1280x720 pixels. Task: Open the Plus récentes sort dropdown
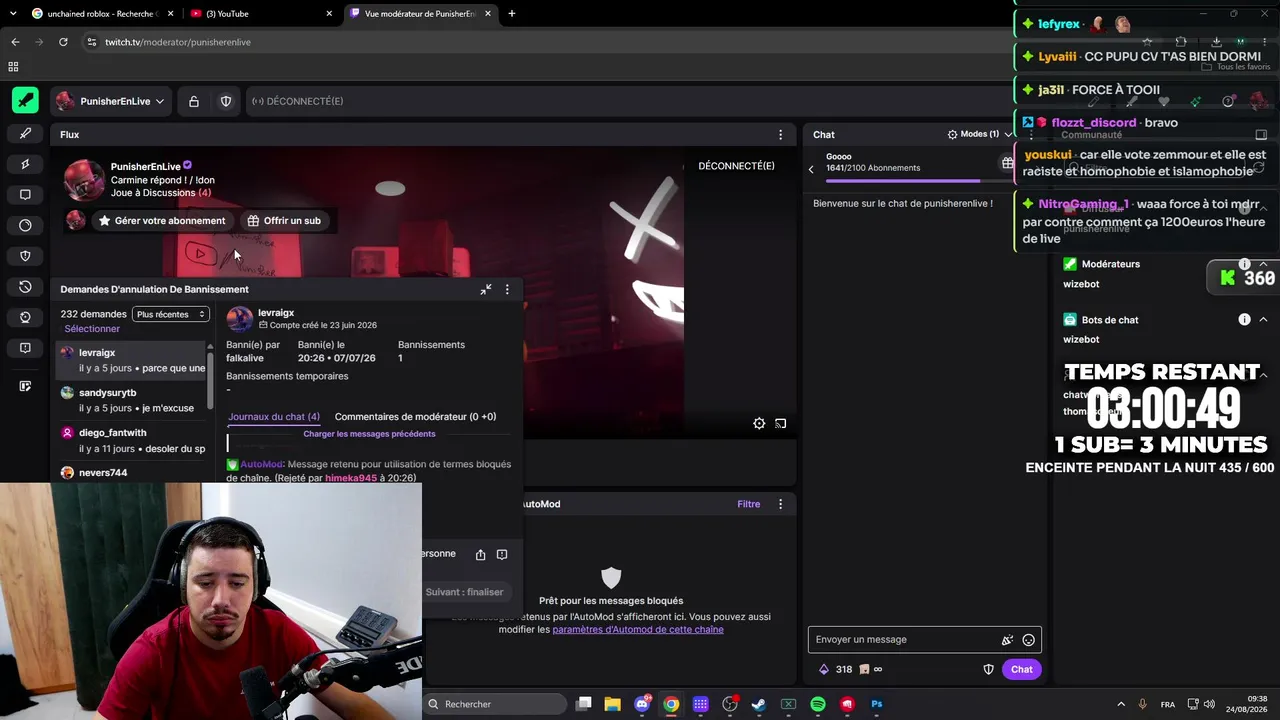pyautogui.click(x=171, y=314)
